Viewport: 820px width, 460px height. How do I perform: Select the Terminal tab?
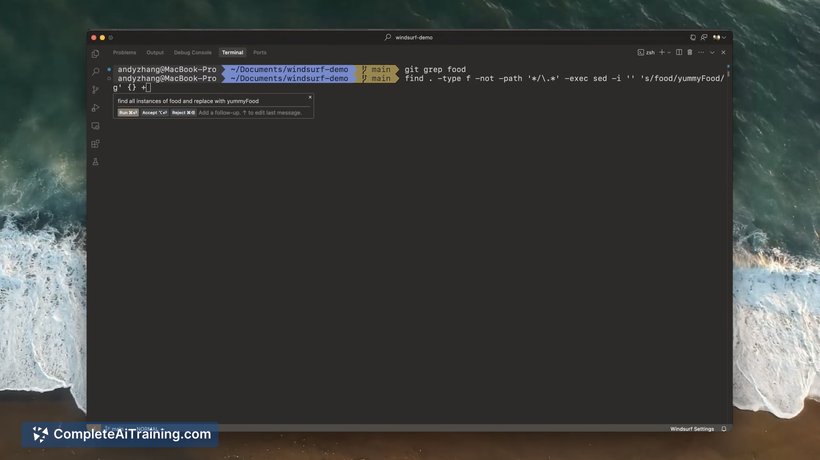(x=232, y=52)
